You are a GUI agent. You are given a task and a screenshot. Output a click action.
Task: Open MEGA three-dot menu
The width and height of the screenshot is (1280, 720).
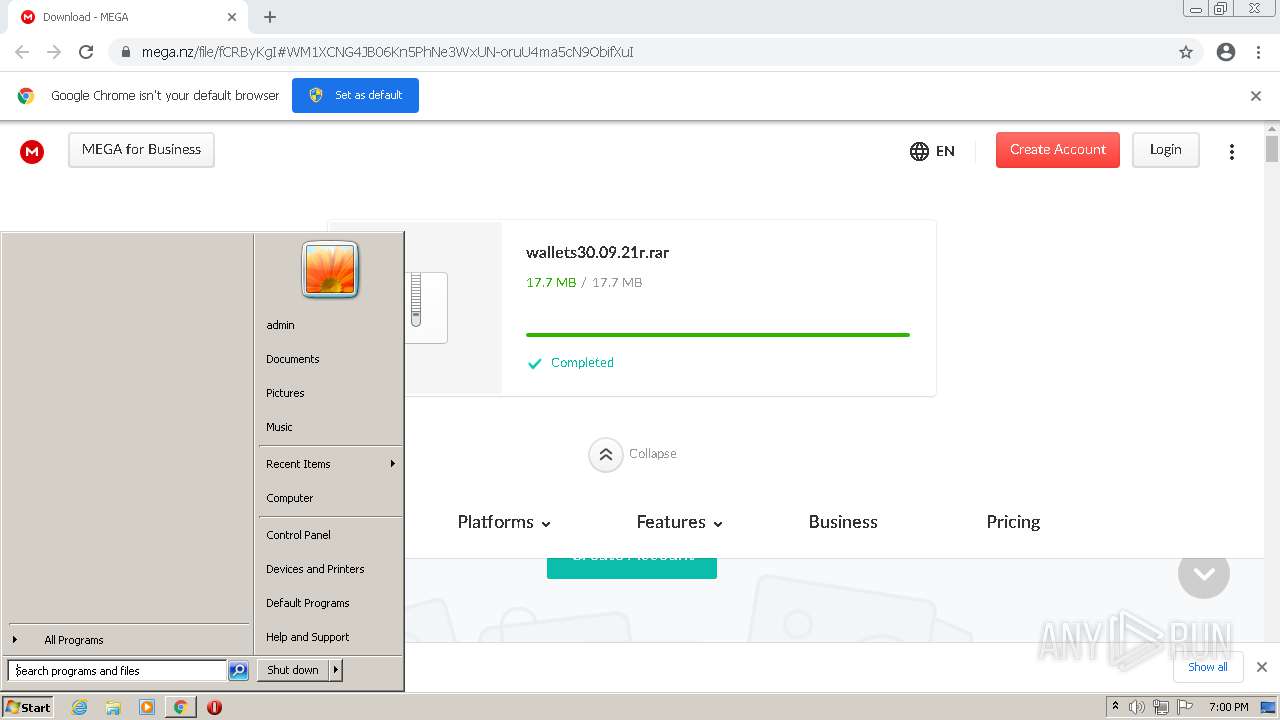[x=1232, y=151]
